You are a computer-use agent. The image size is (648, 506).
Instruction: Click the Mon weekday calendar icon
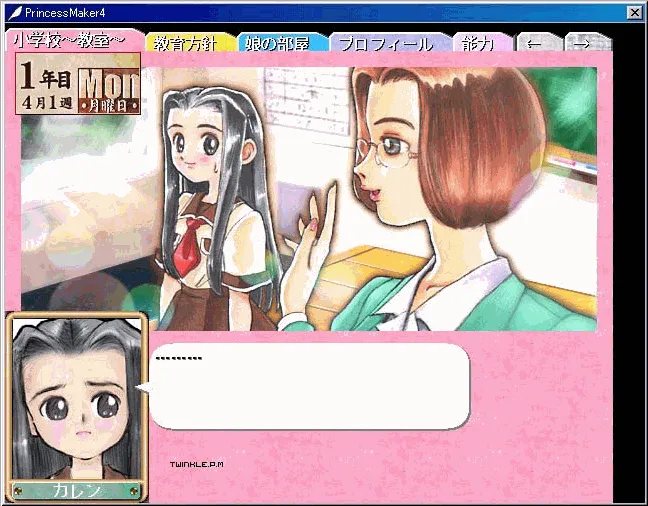(x=108, y=90)
